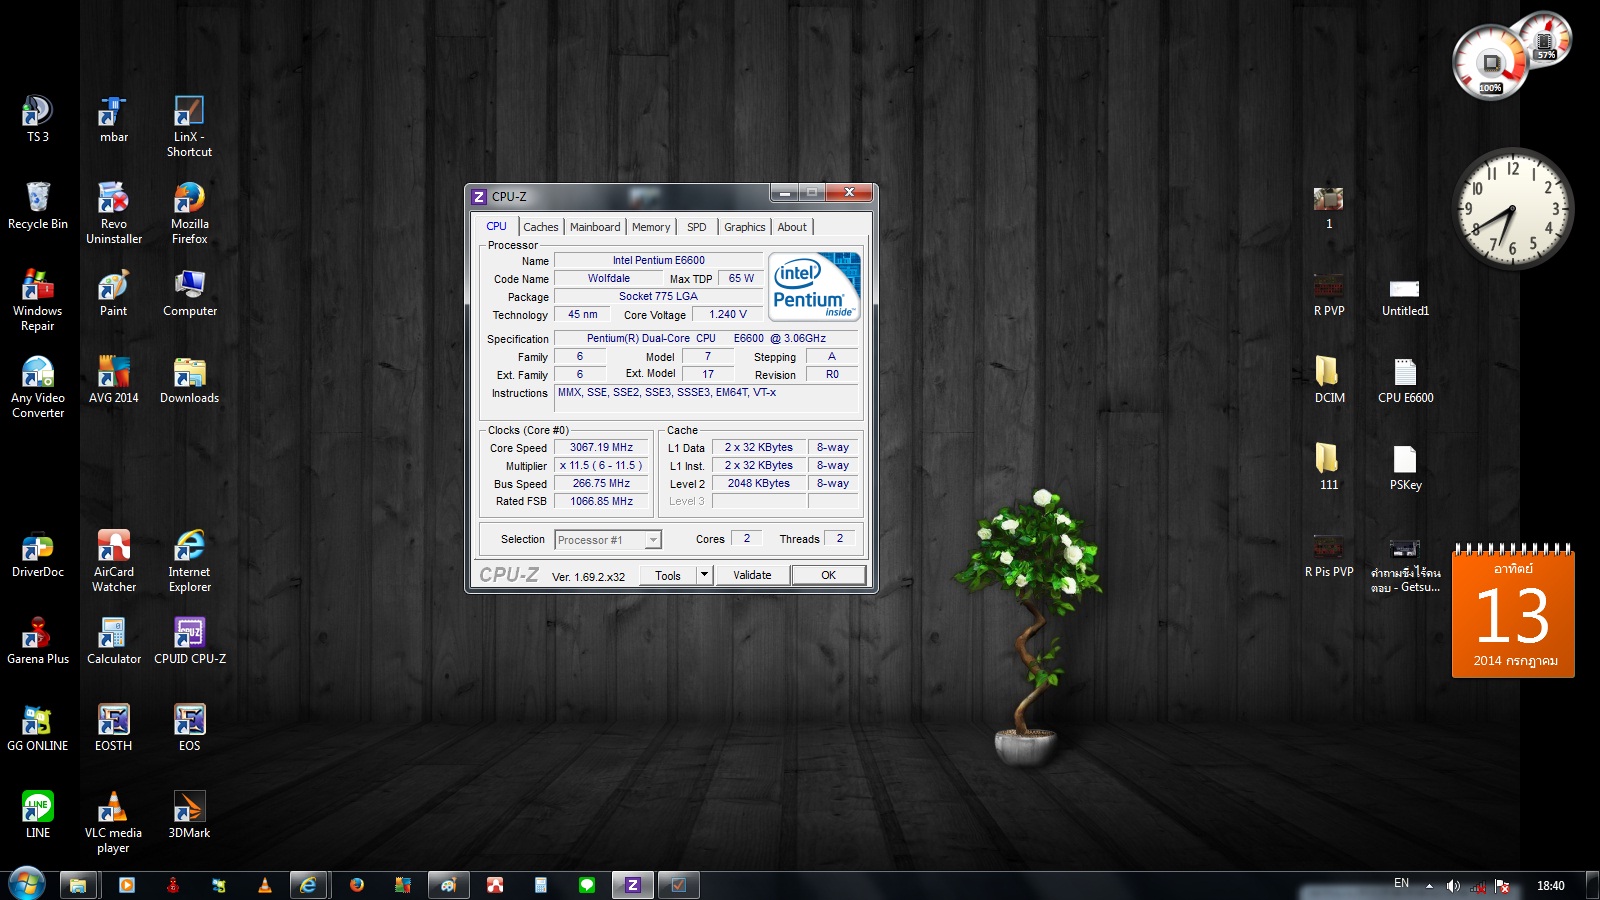Open the Downloads folder on desktop
Viewport: 1600px width, 900px height.
pyautogui.click(x=189, y=379)
